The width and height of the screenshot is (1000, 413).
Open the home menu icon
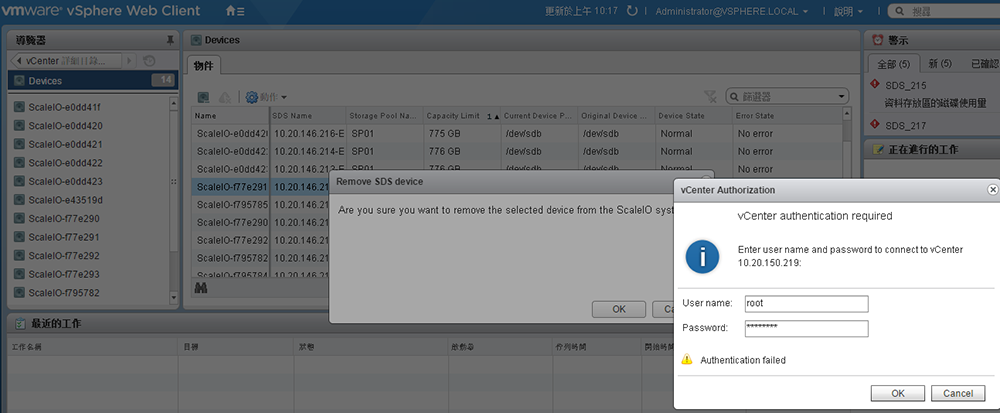(235, 11)
